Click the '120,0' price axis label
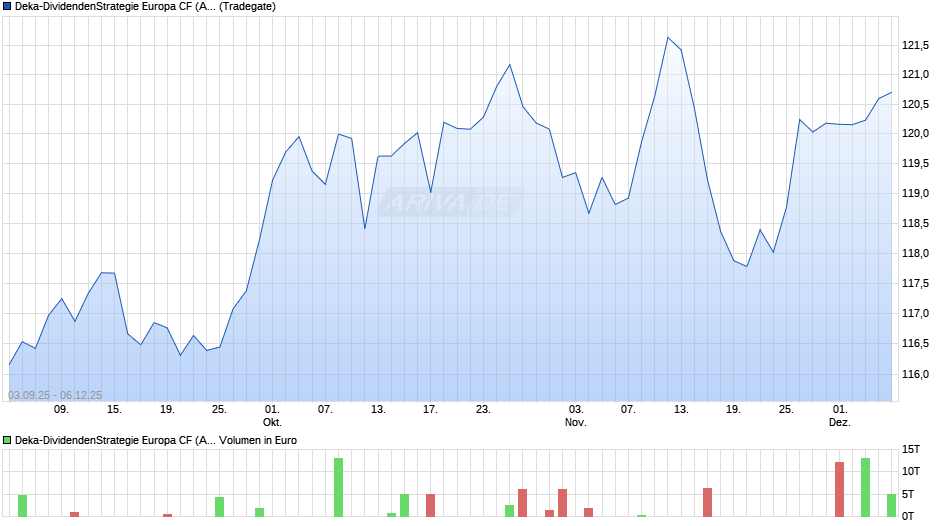 tap(915, 133)
